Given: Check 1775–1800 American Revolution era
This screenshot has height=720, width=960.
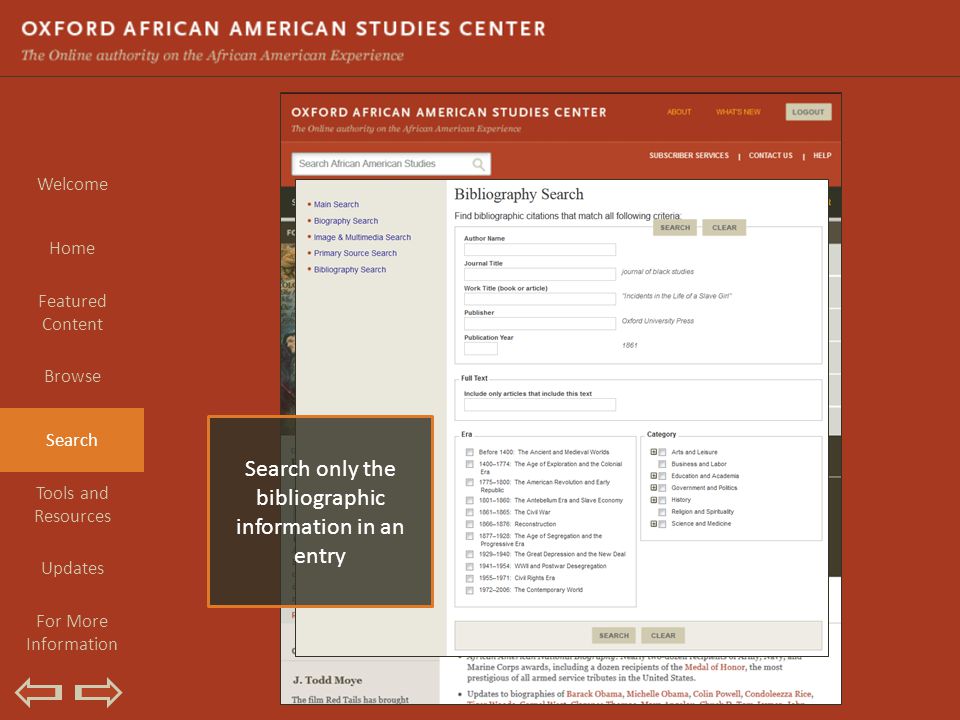Looking at the screenshot, I should [470, 482].
